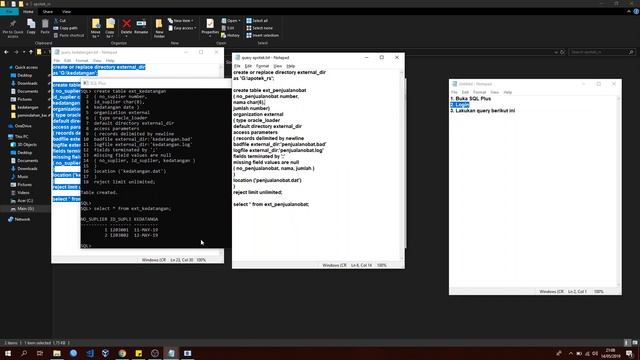Open View menu in Untitled Notepad
Screen dimensions: 640x360
pyautogui.click(x=495, y=92)
